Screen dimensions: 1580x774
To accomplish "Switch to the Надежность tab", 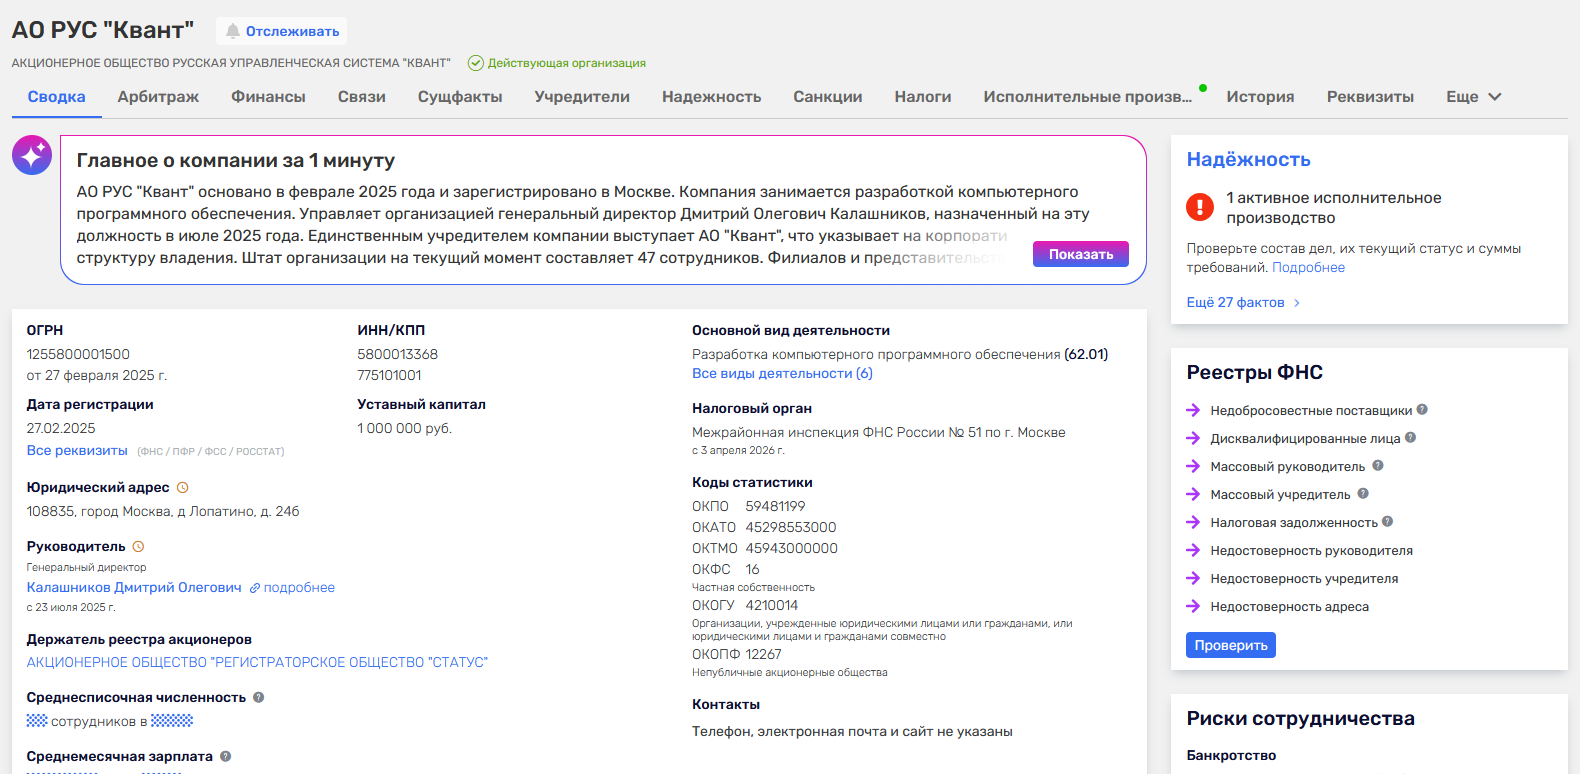I will [x=711, y=97].
